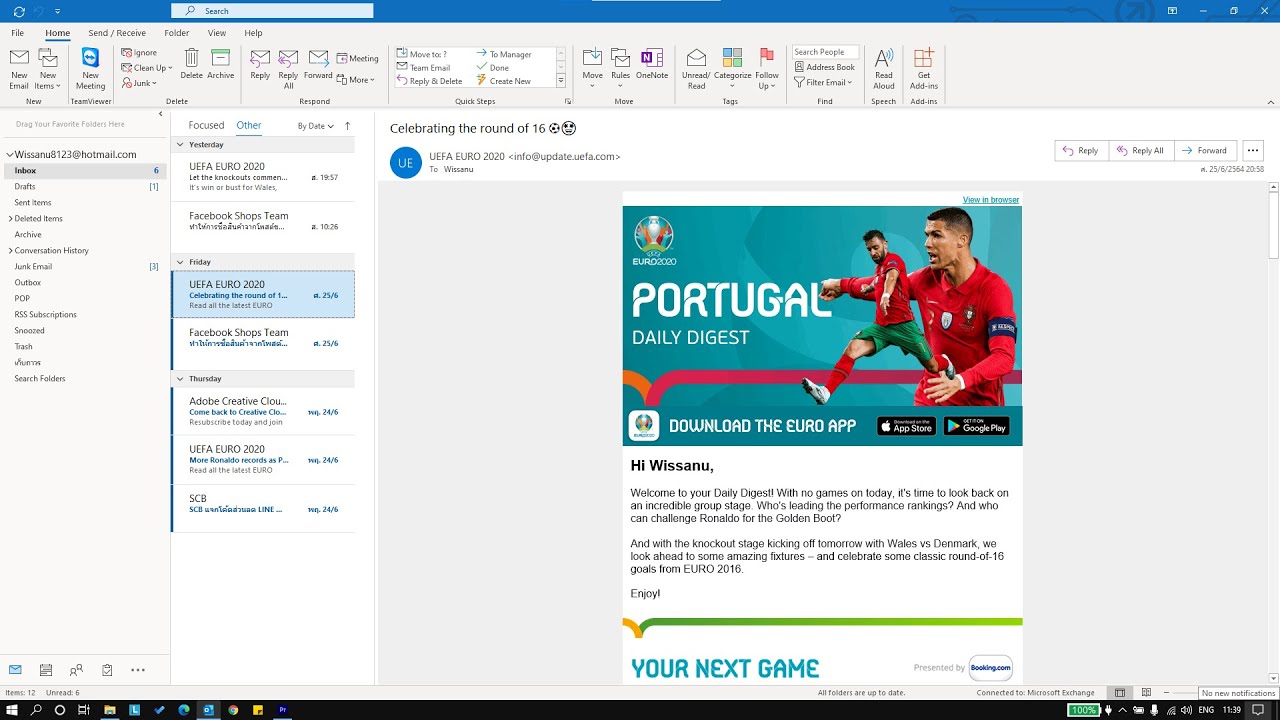Screen dimensions: 1280x720
Task: Open the Move folder button
Action: tap(592, 68)
